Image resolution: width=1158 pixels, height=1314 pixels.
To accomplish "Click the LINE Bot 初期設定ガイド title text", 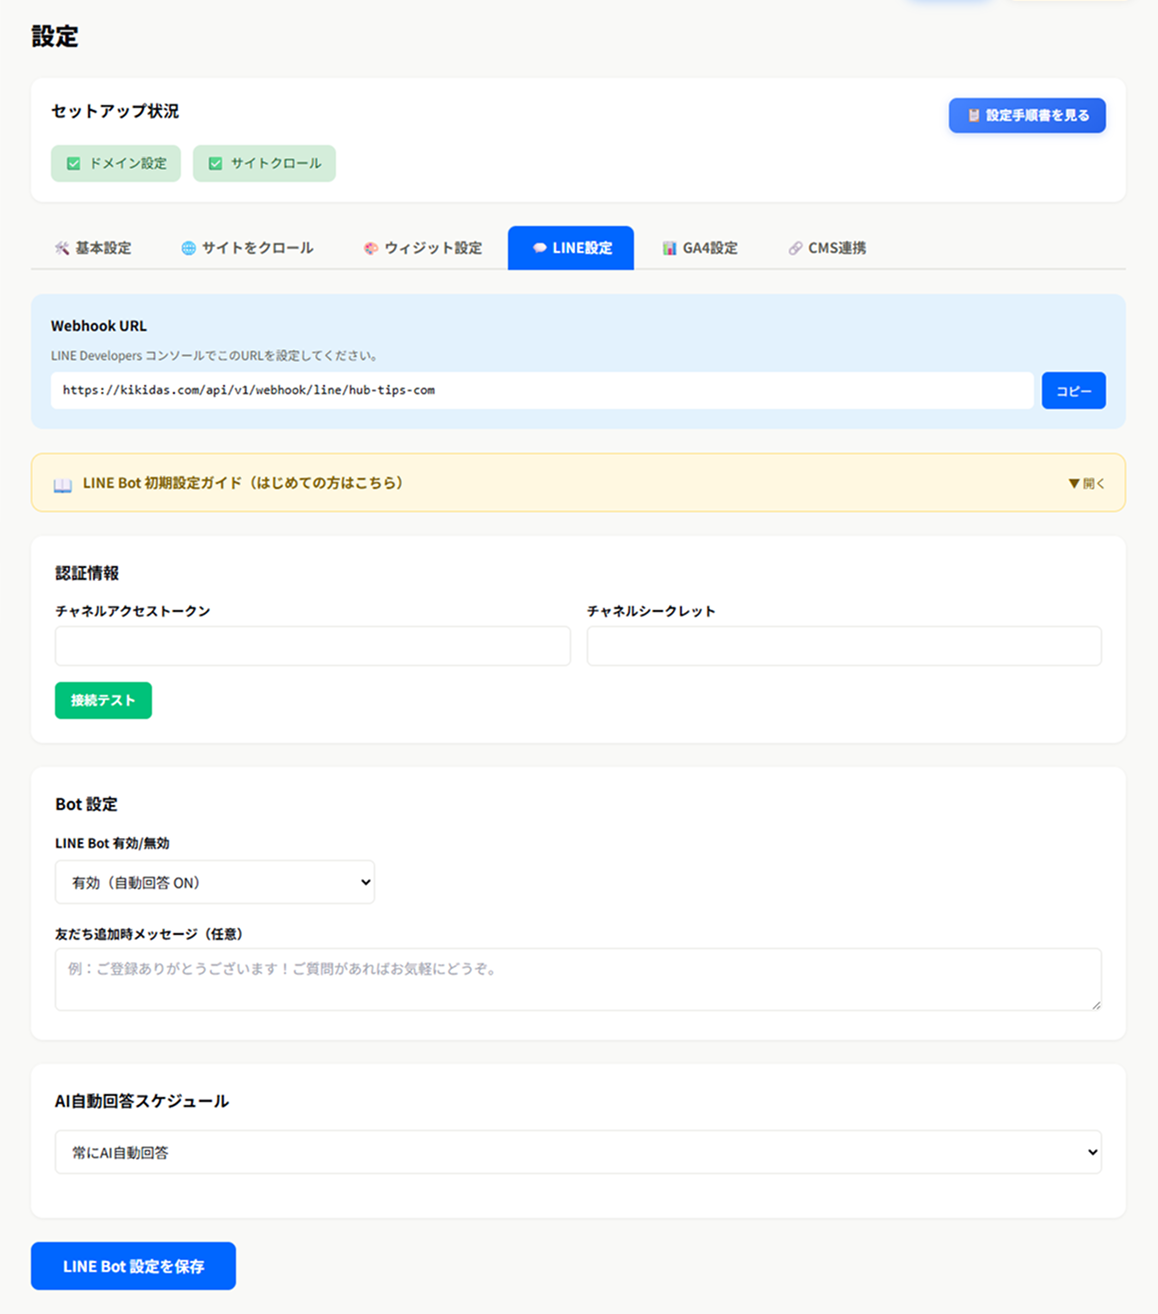I will pos(243,483).
